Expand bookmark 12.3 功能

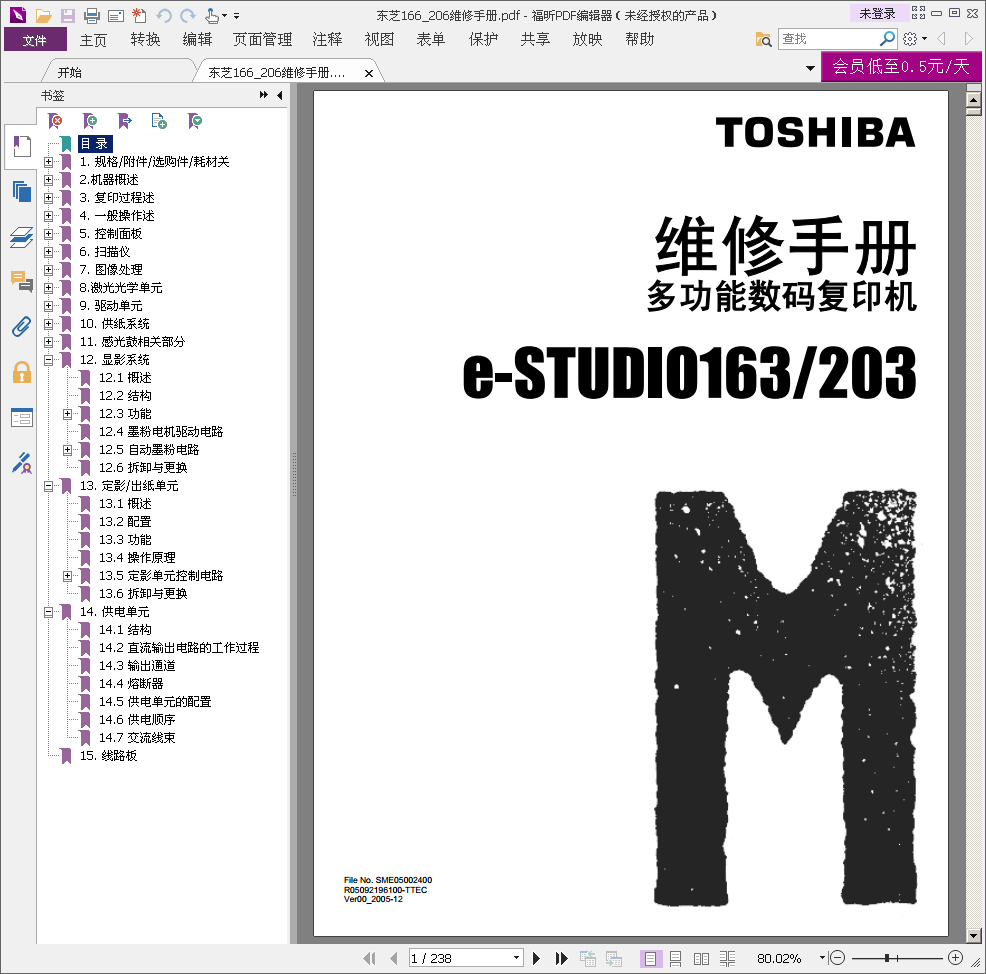67,414
